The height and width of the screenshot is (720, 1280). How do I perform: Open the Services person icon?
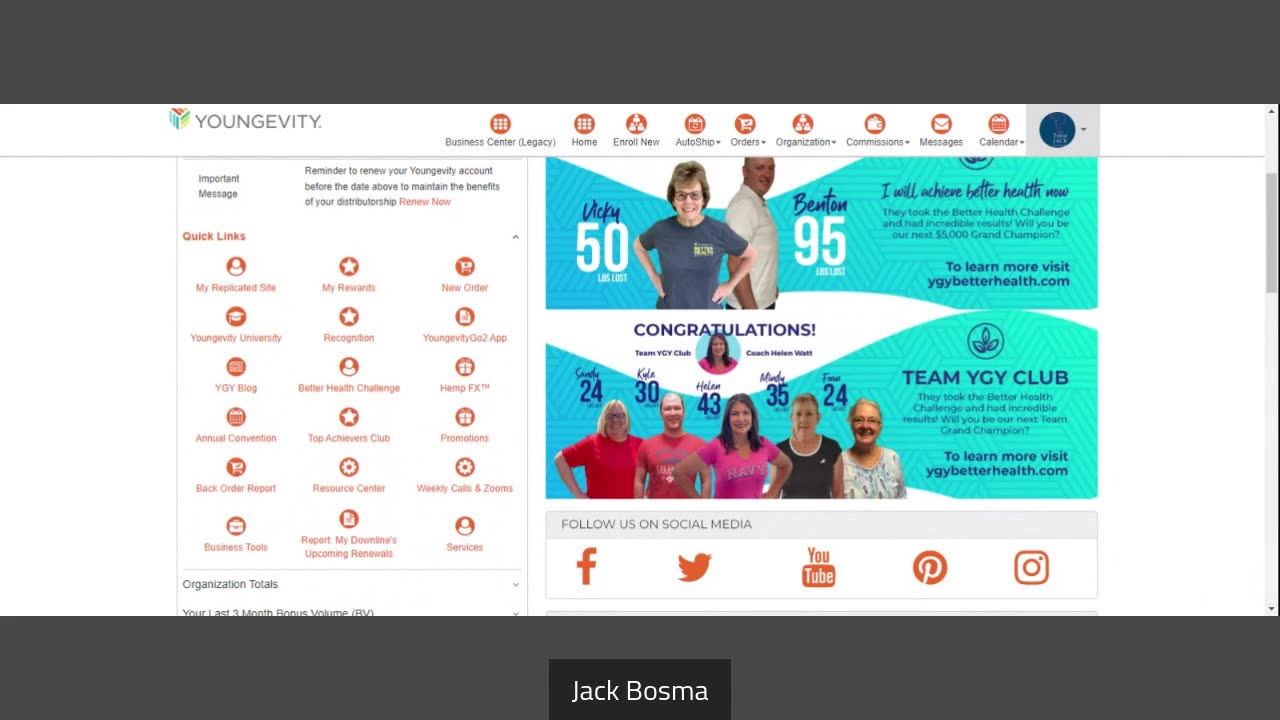click(465, 526)
